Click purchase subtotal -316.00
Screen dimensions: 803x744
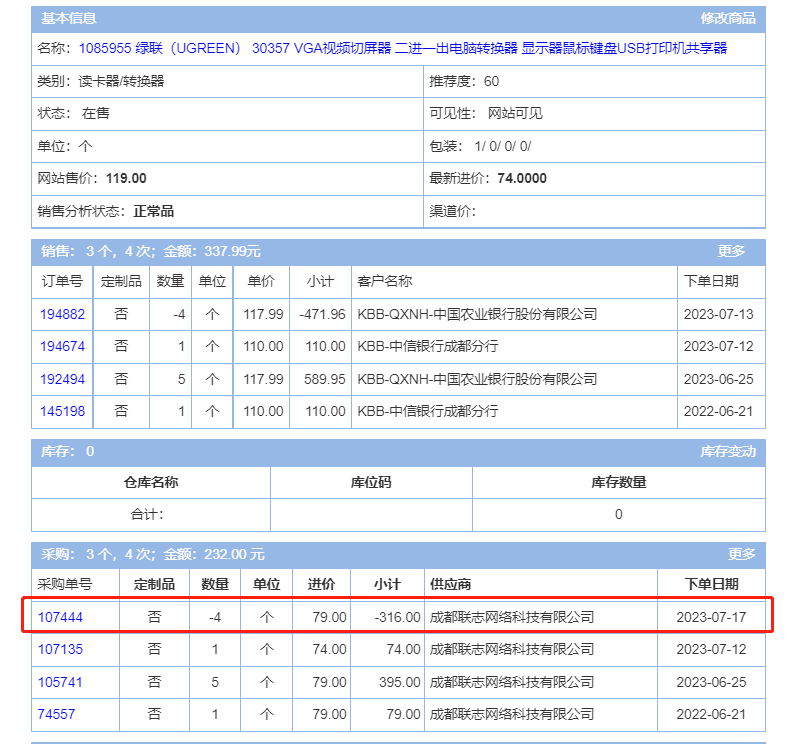pyautogui.click(x=397, y=617)
